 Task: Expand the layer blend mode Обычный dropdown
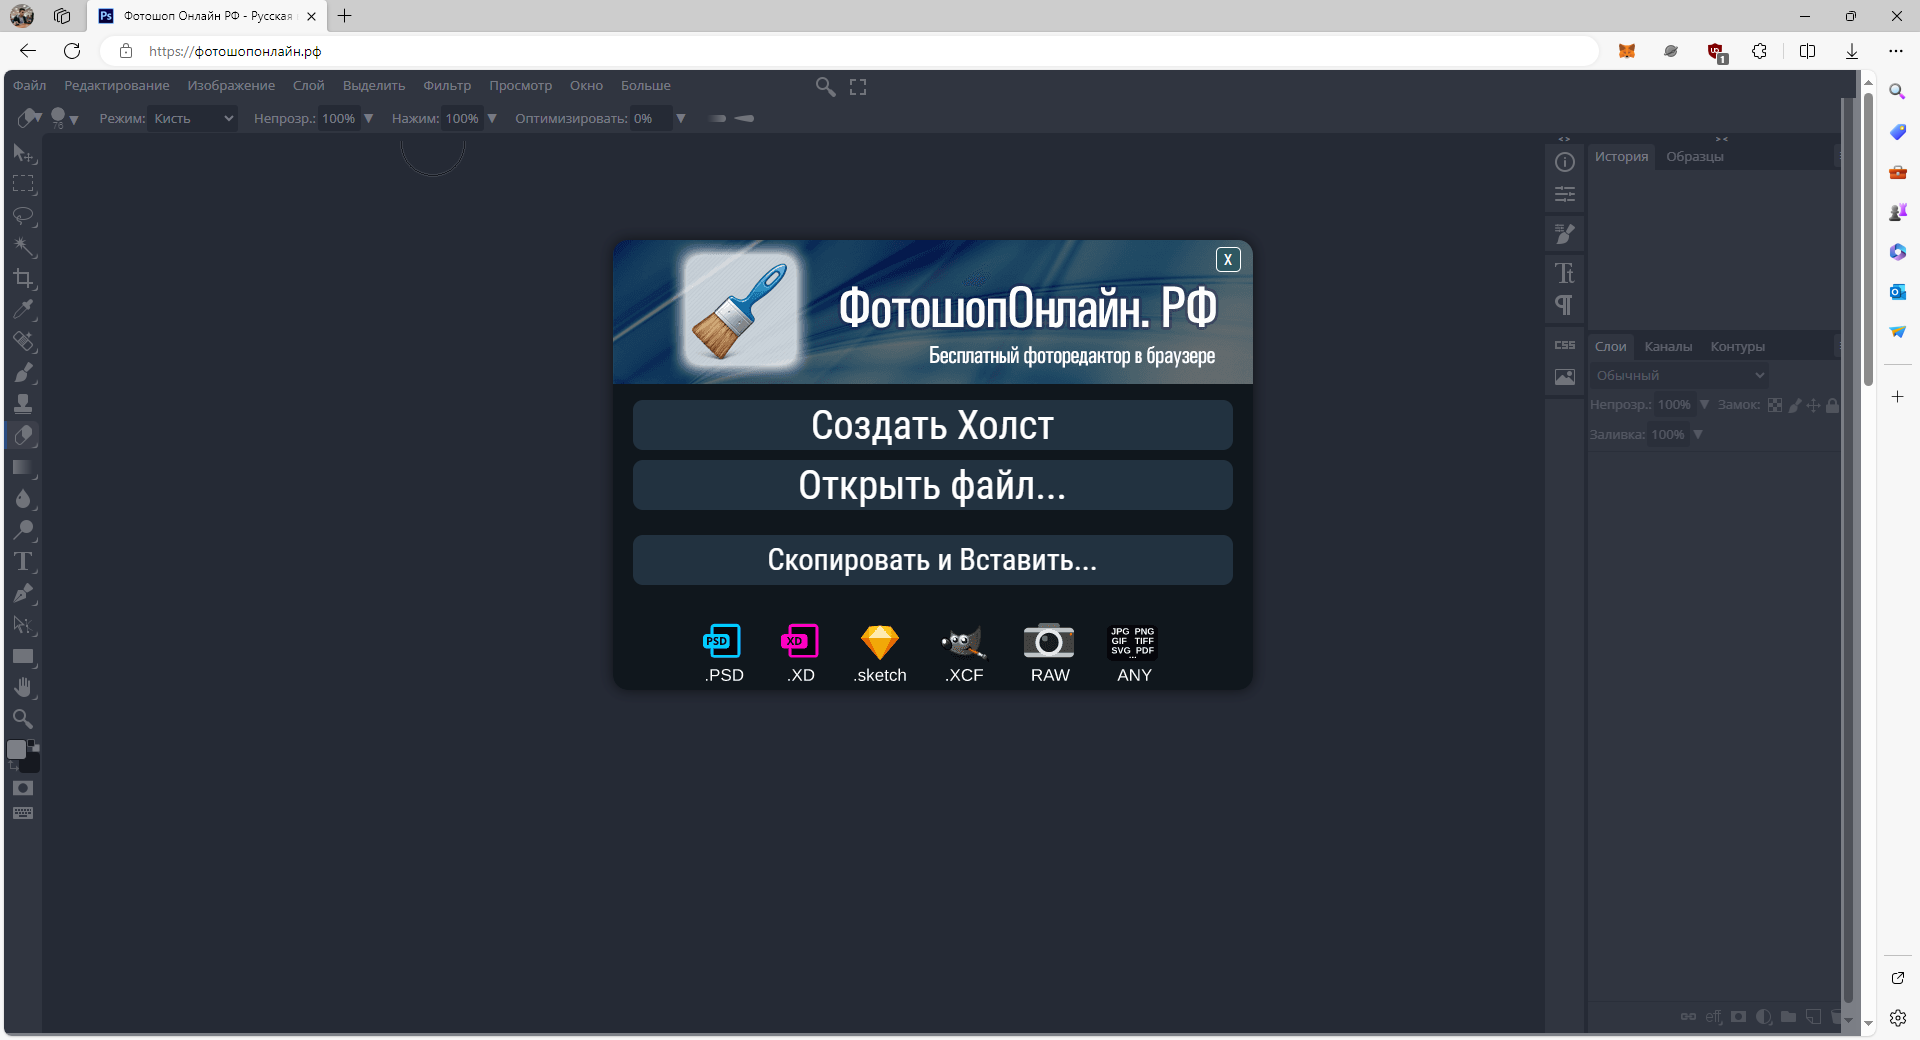(x=1679, y=375)
